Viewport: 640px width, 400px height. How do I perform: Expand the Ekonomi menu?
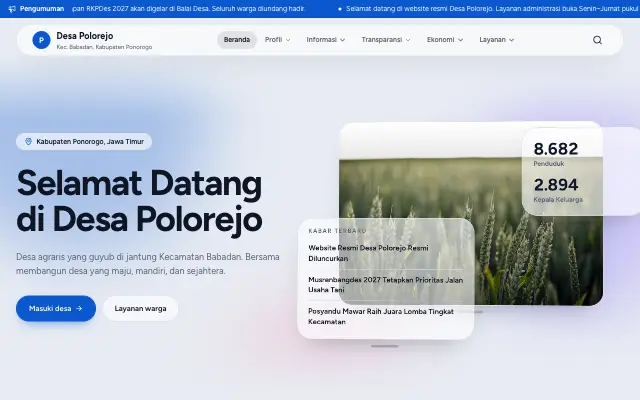(445, 40)
